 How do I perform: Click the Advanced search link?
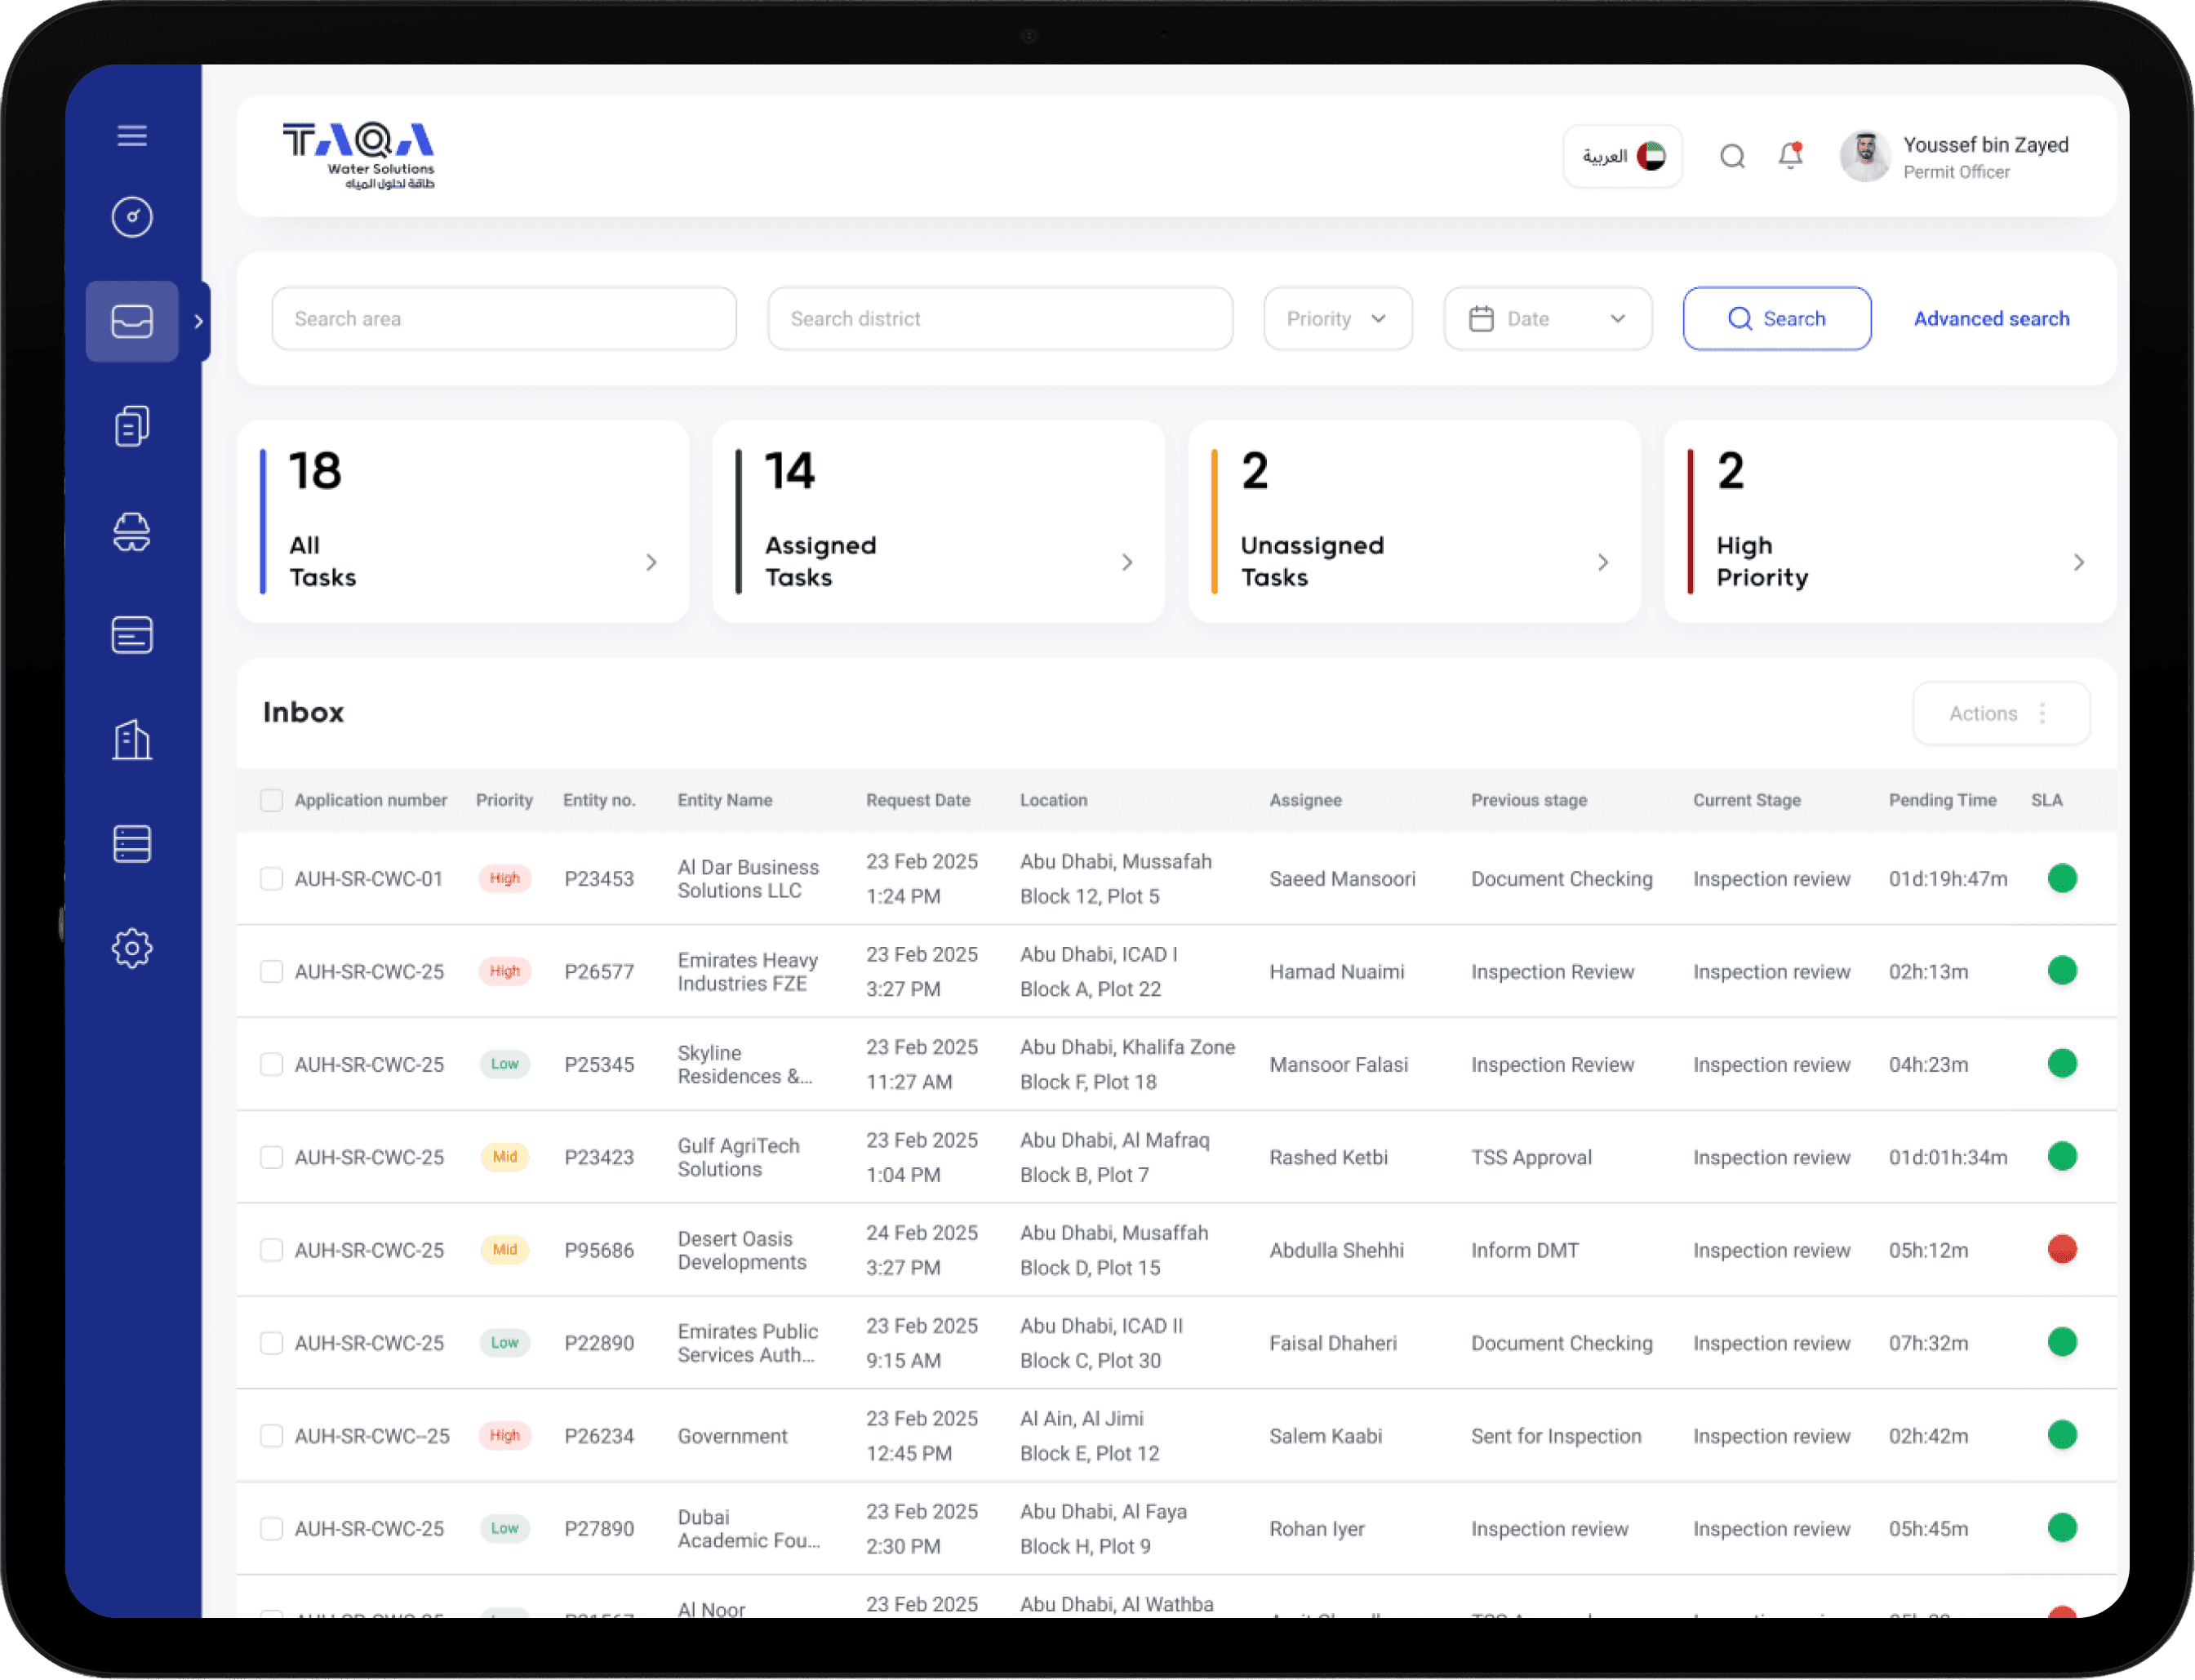point(1991,319)
